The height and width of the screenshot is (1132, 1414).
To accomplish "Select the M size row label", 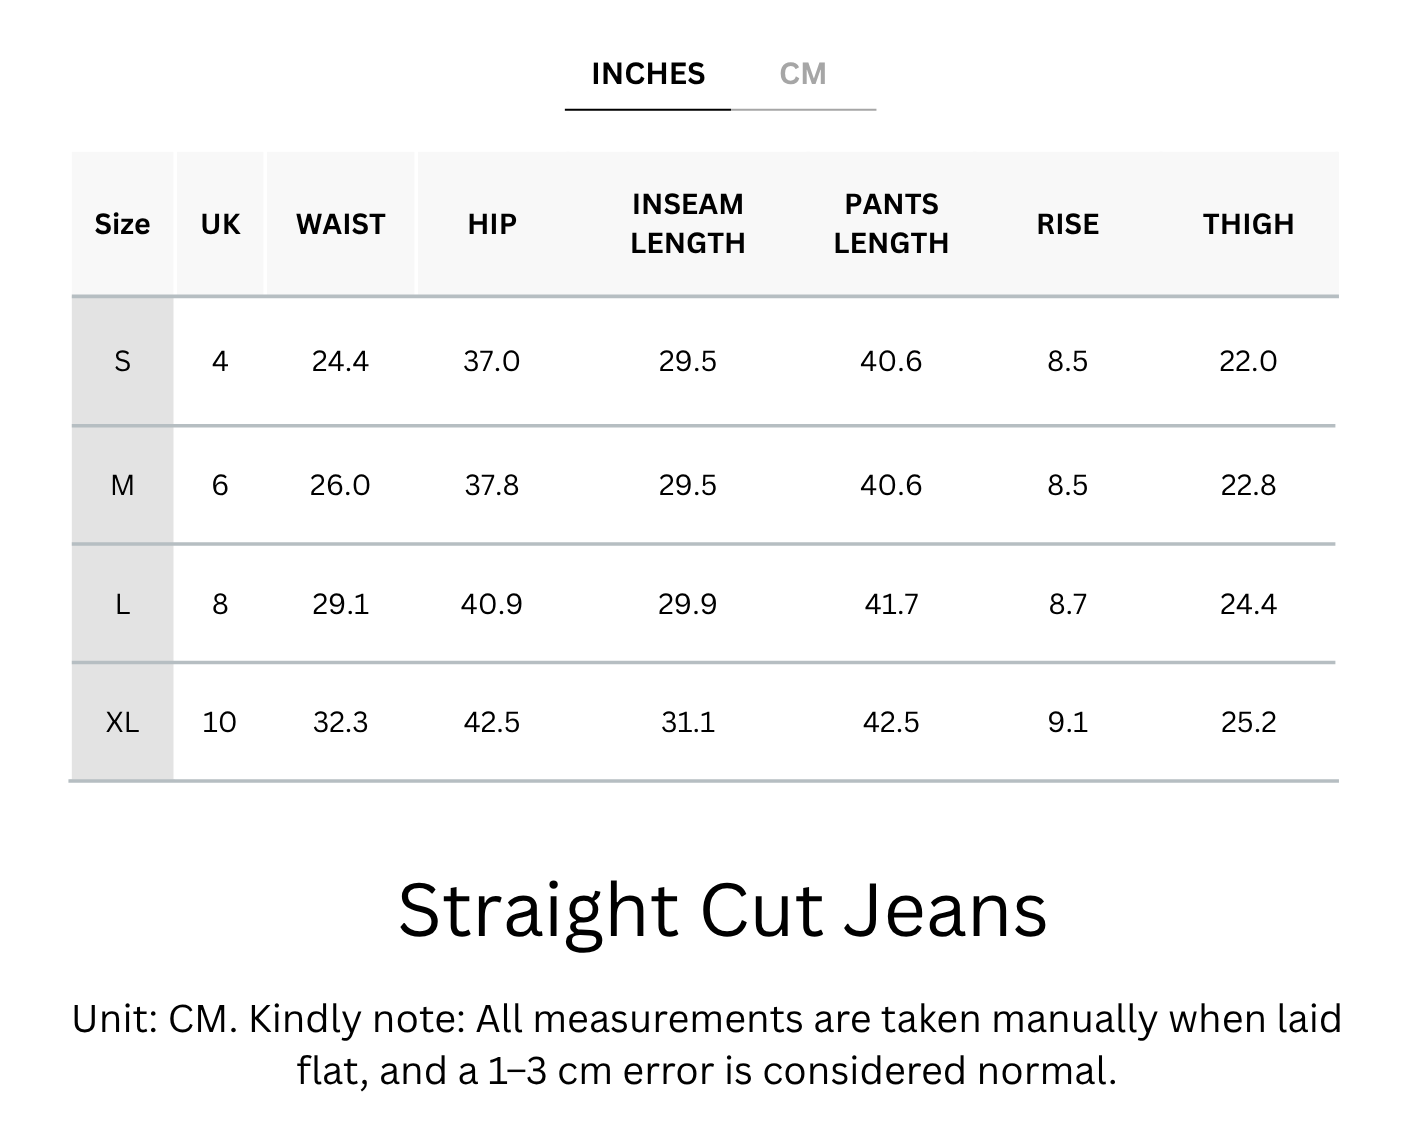I will (x=122, y=486).
